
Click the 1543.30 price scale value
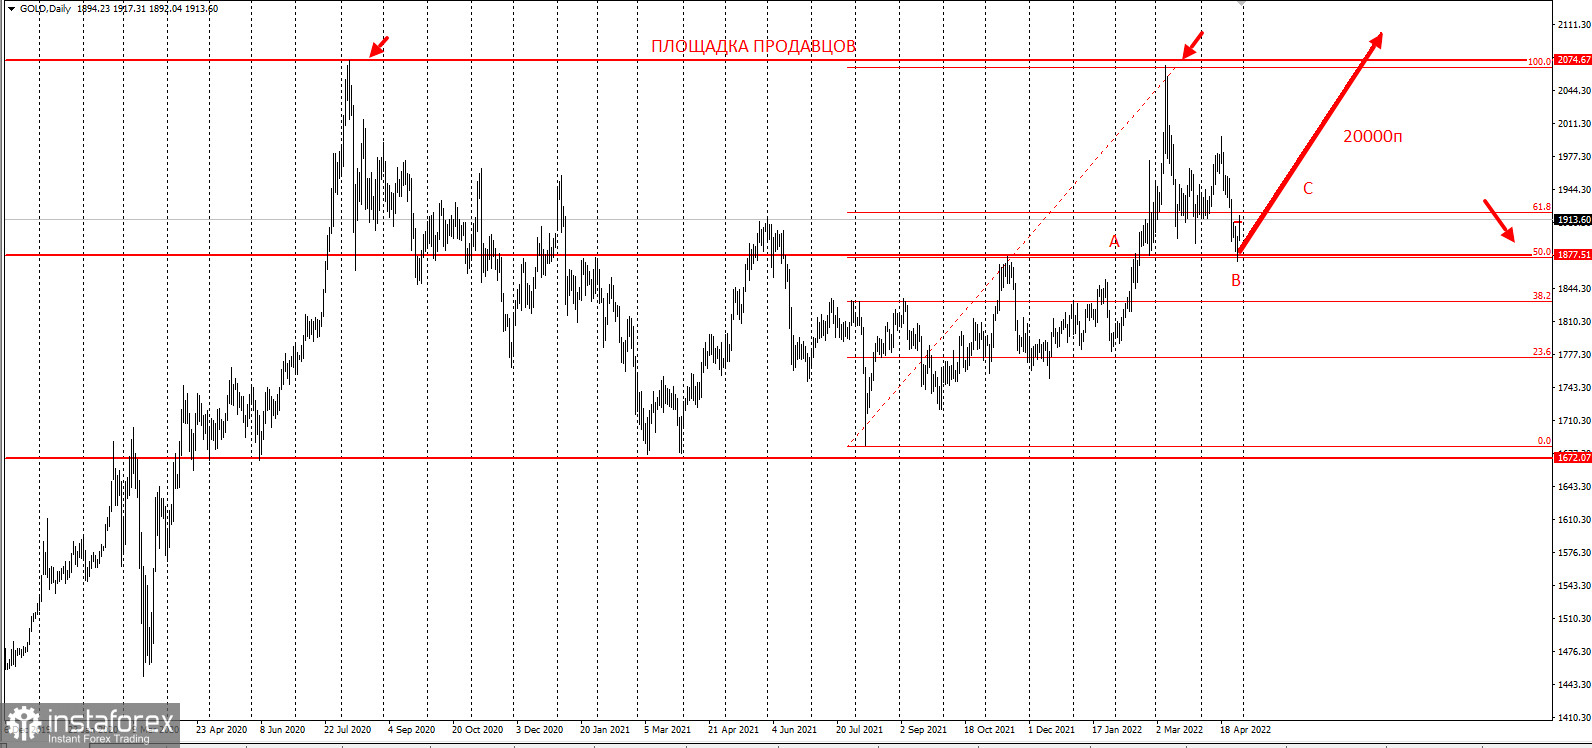(1574, 586)
